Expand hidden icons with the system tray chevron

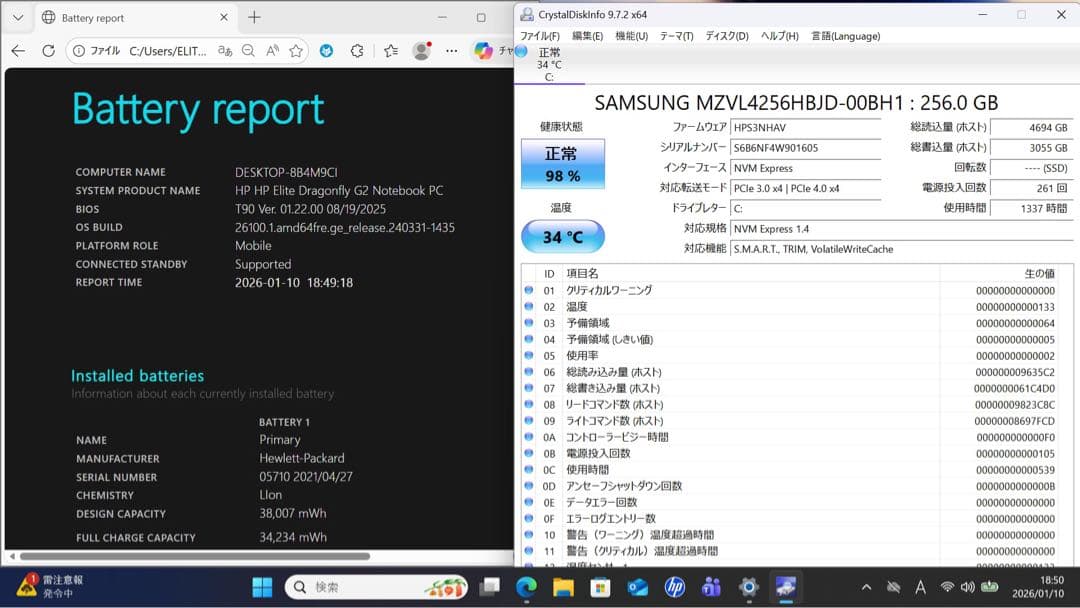coord(866,588)
